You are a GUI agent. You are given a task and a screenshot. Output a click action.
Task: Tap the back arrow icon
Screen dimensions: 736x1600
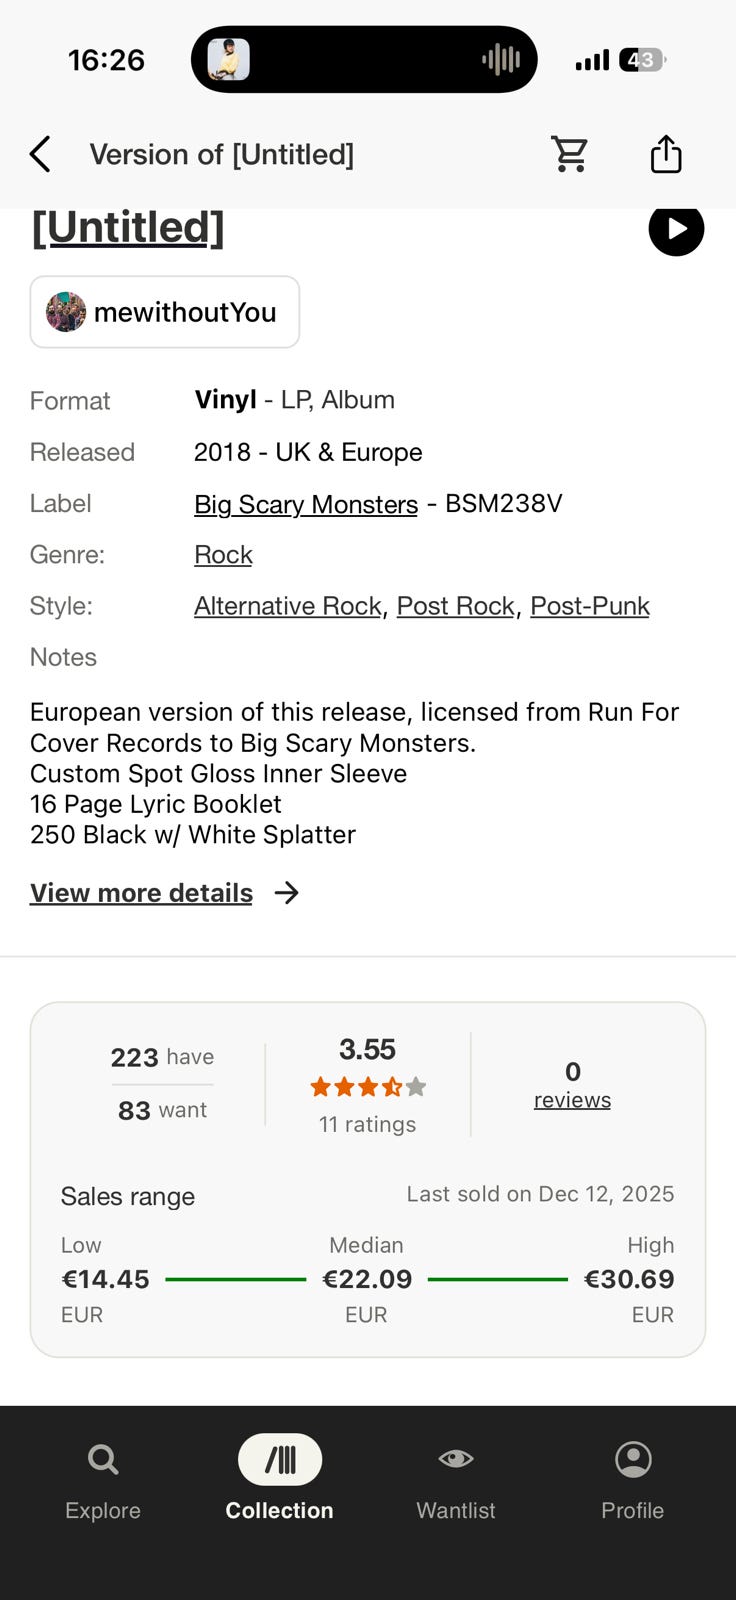pyautogui.click(x=40, y=155)
